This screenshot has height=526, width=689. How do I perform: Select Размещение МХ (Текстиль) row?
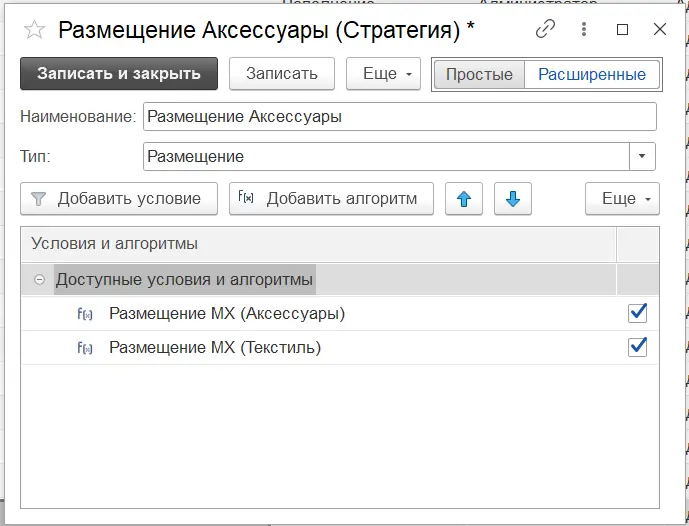coord(340,348)
